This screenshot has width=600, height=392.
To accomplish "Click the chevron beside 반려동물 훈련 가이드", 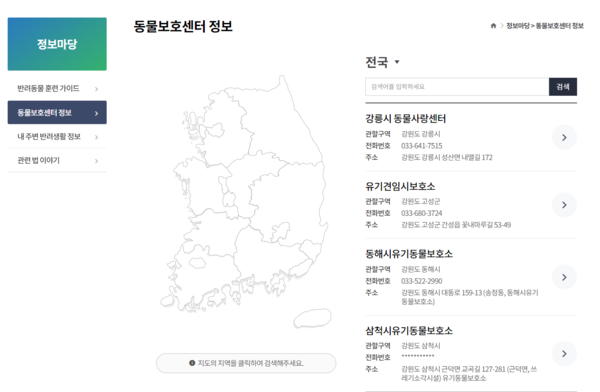I will tap(96, 89).
